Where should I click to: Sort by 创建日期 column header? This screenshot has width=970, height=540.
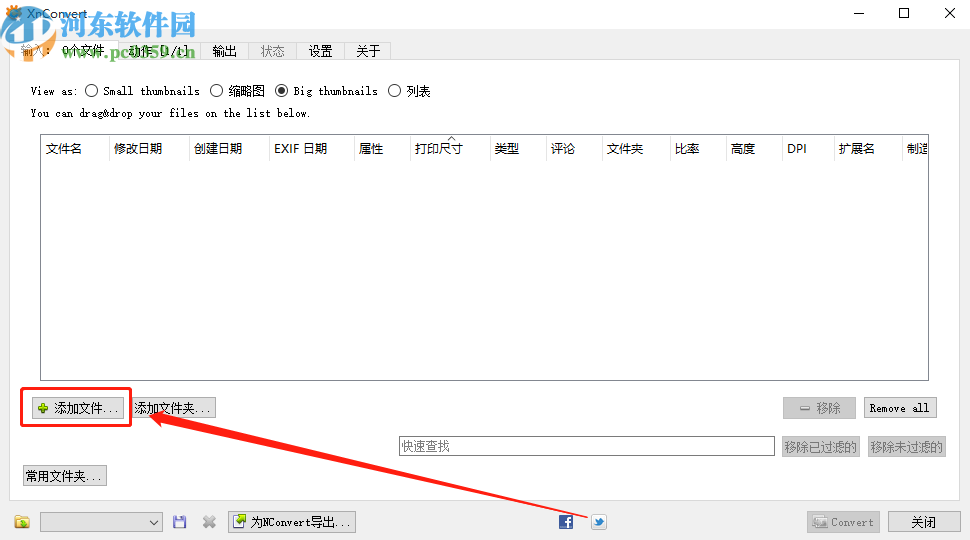point(229,148)
